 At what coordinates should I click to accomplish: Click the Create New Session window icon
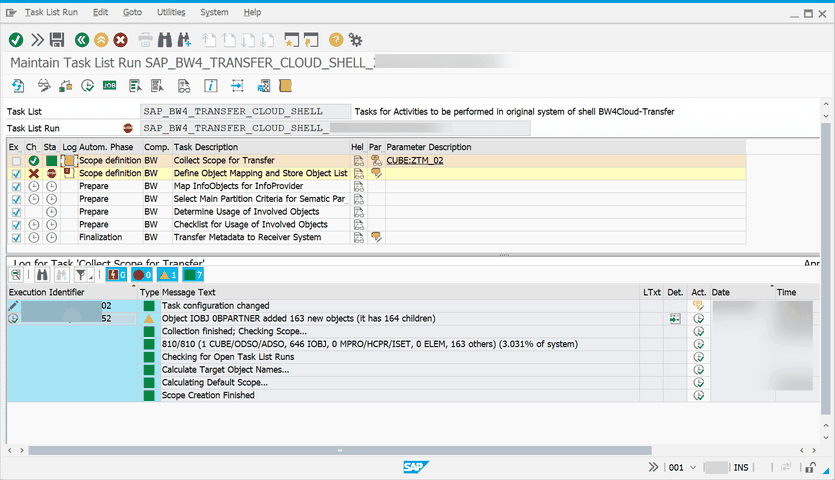click(x=291, y=40)
